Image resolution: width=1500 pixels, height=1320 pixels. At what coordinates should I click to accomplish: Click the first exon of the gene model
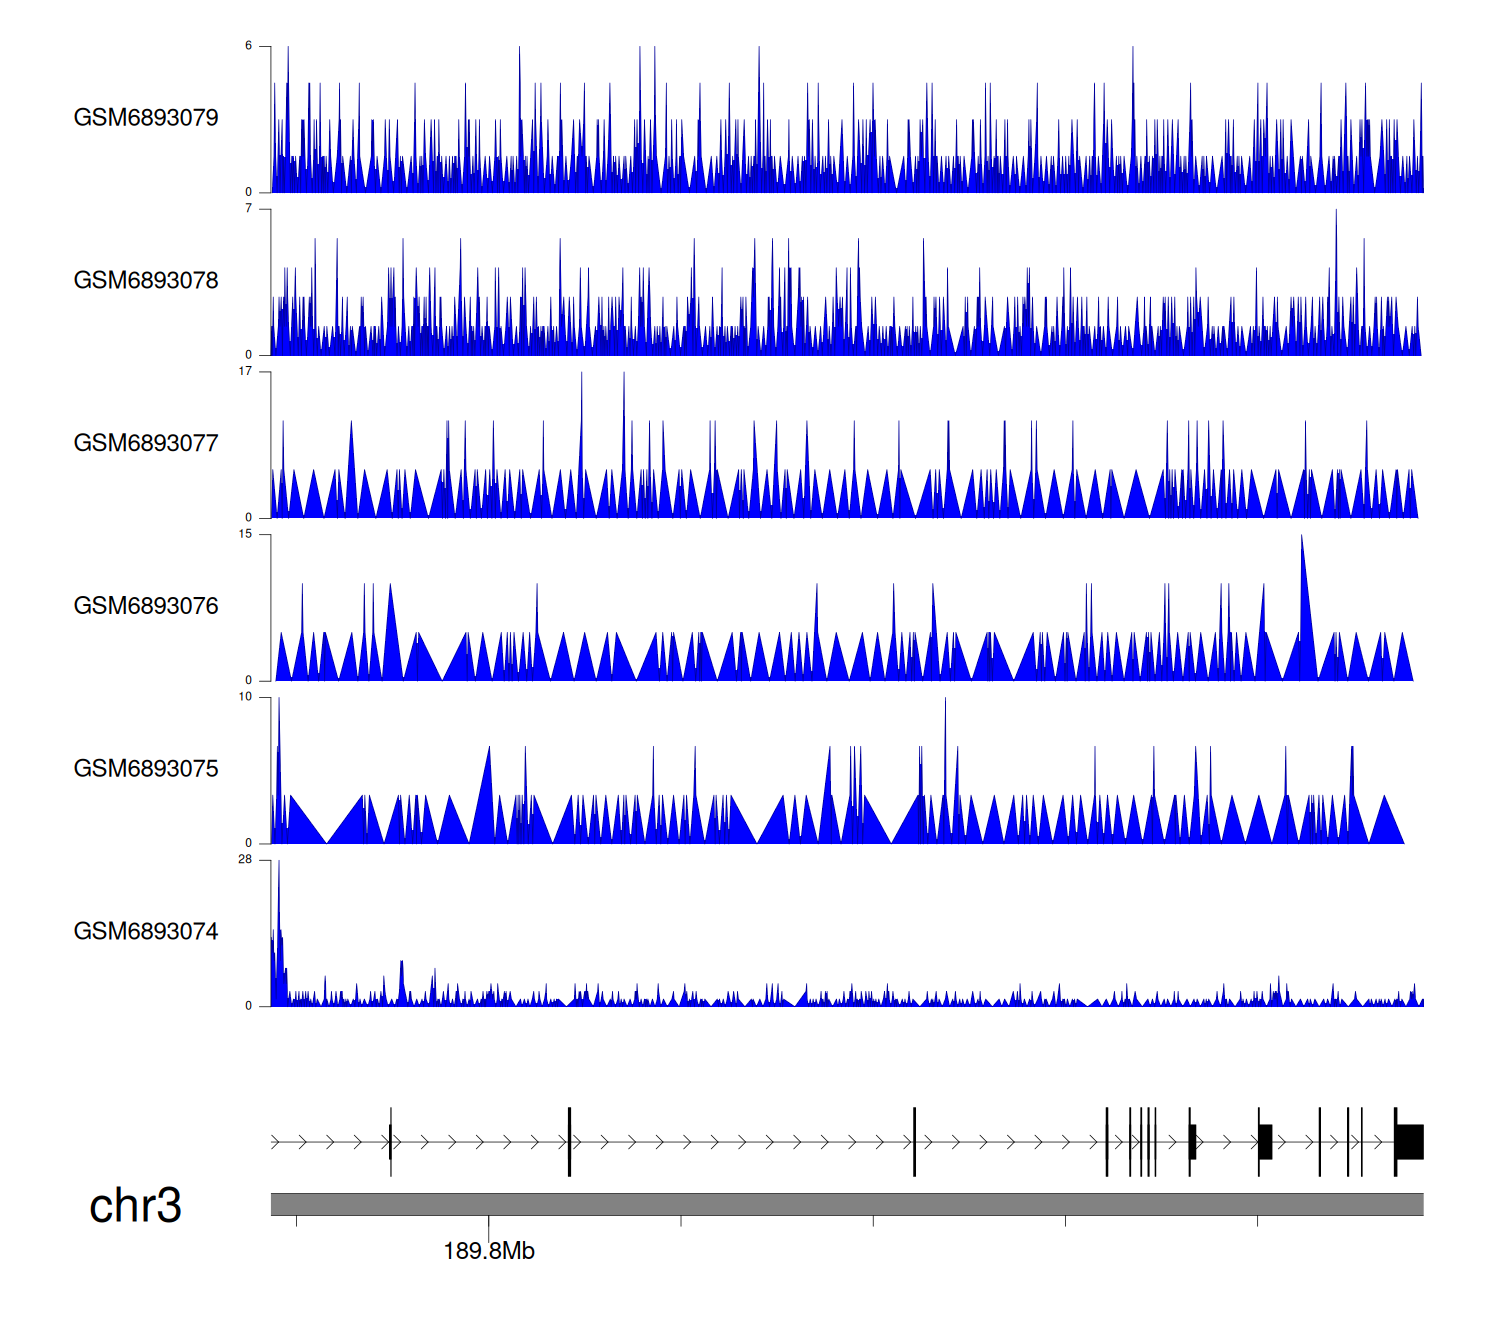click(x=390, y=1142)
